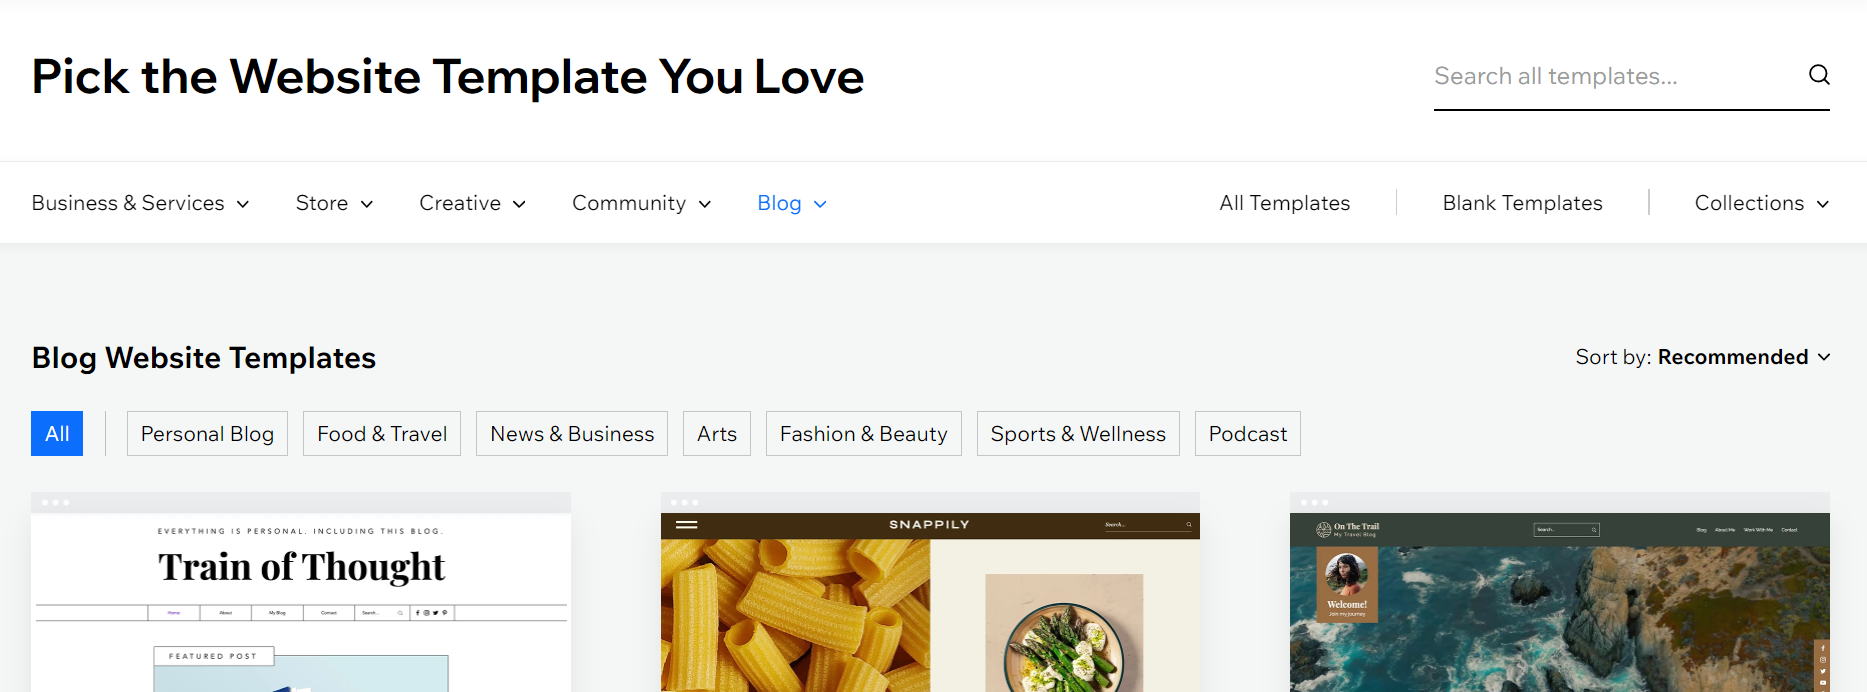Select News & Business filter
The width and height of the screenshot is (1867, 692).
[x=572, y=434]
